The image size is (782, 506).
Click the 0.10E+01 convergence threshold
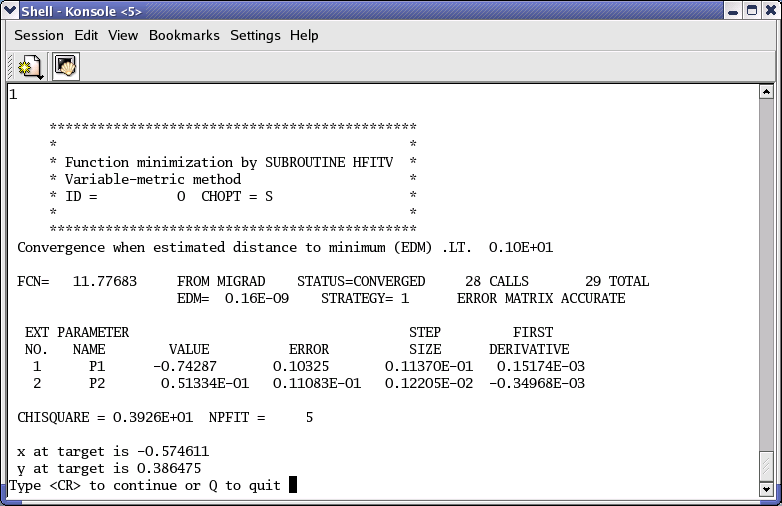pyautogui.click(x=521, y=248)
